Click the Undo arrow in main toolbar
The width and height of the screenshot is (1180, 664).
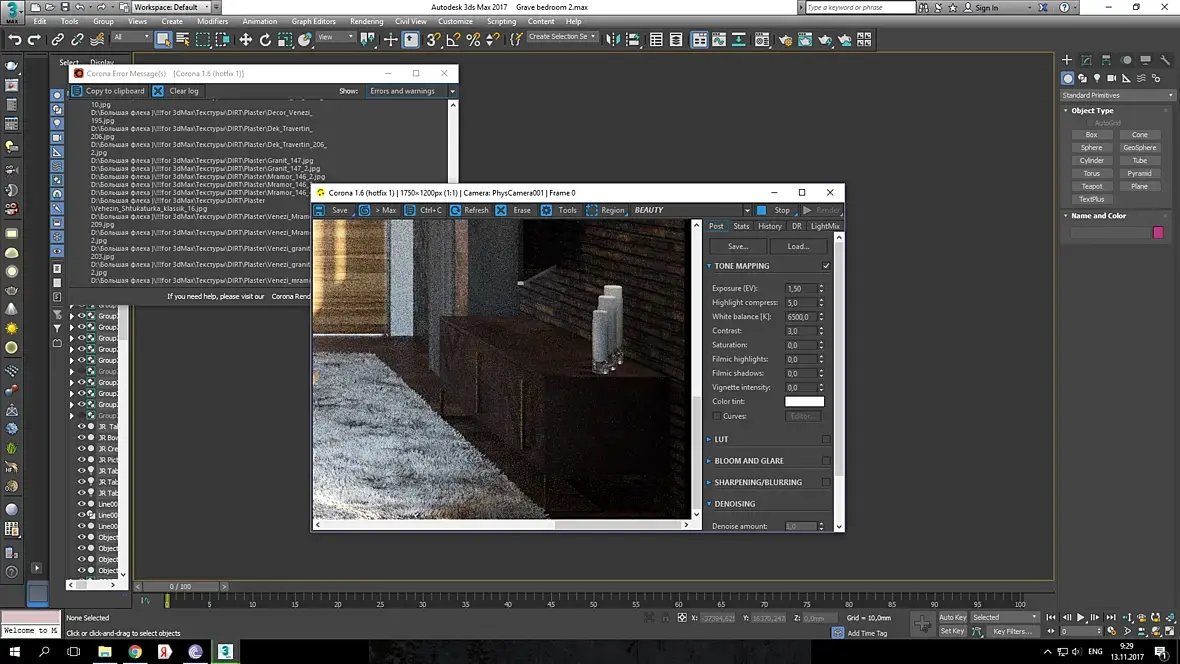tap(15, 40)
